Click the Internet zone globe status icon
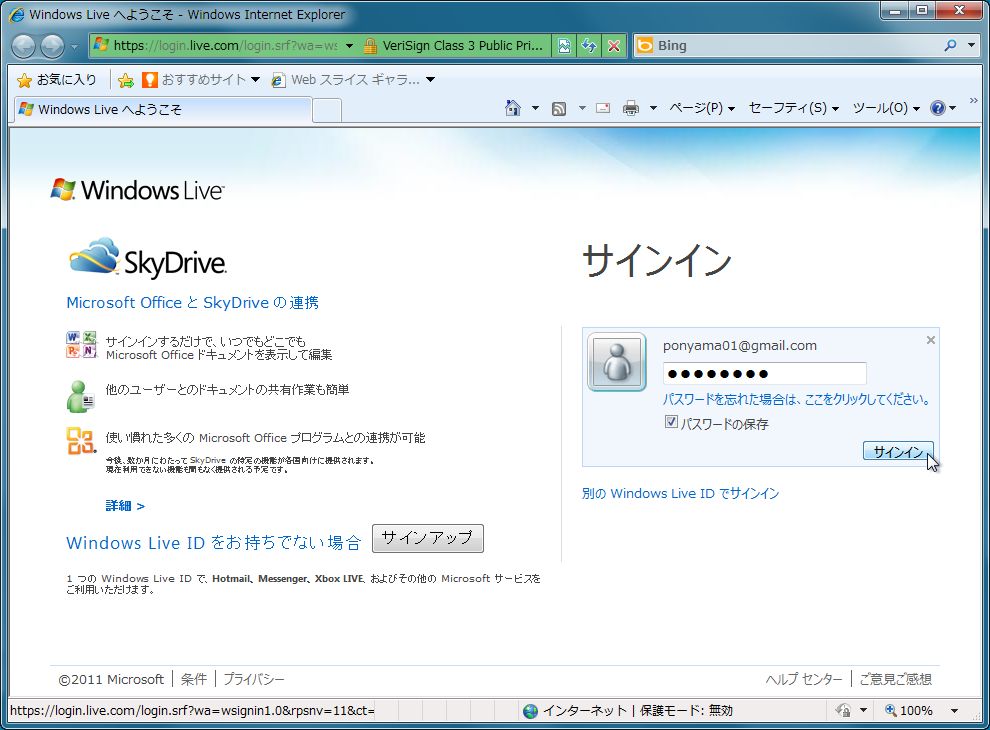Image resolution: width=990 pixels, height=730 pixels. (530, 711)
